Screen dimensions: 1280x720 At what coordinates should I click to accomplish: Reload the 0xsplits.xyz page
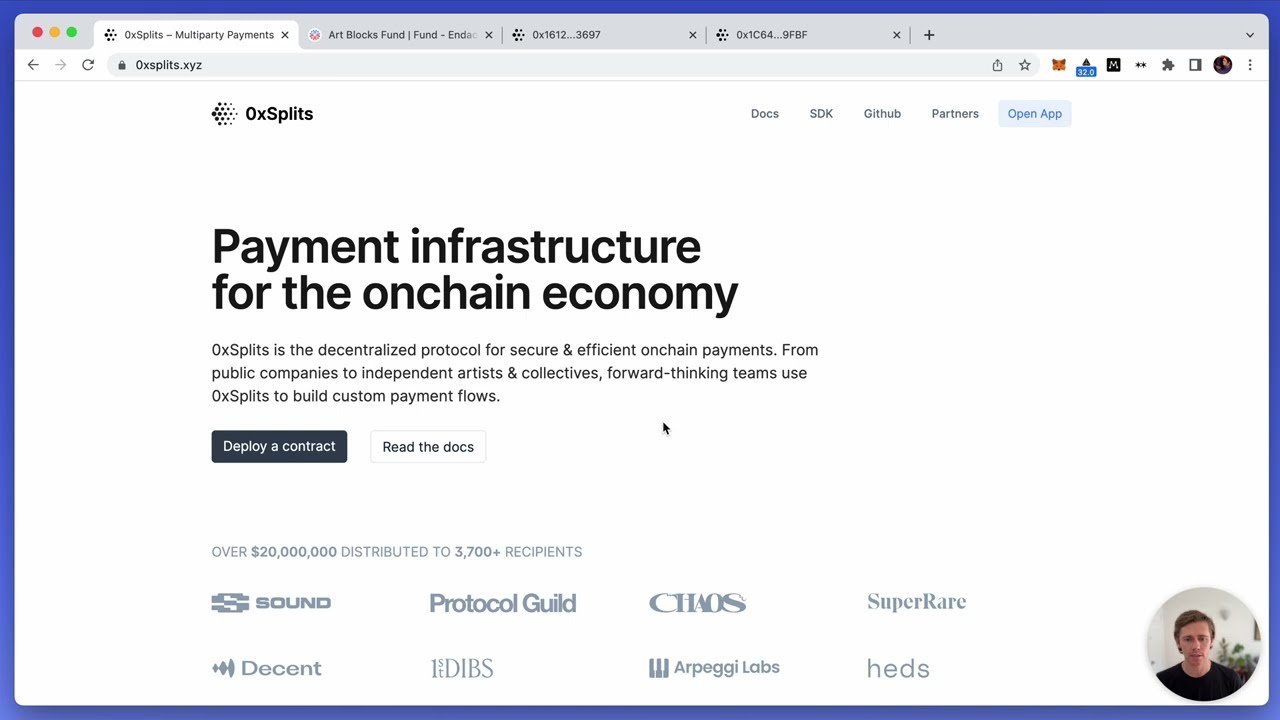(x=88, y=65)
